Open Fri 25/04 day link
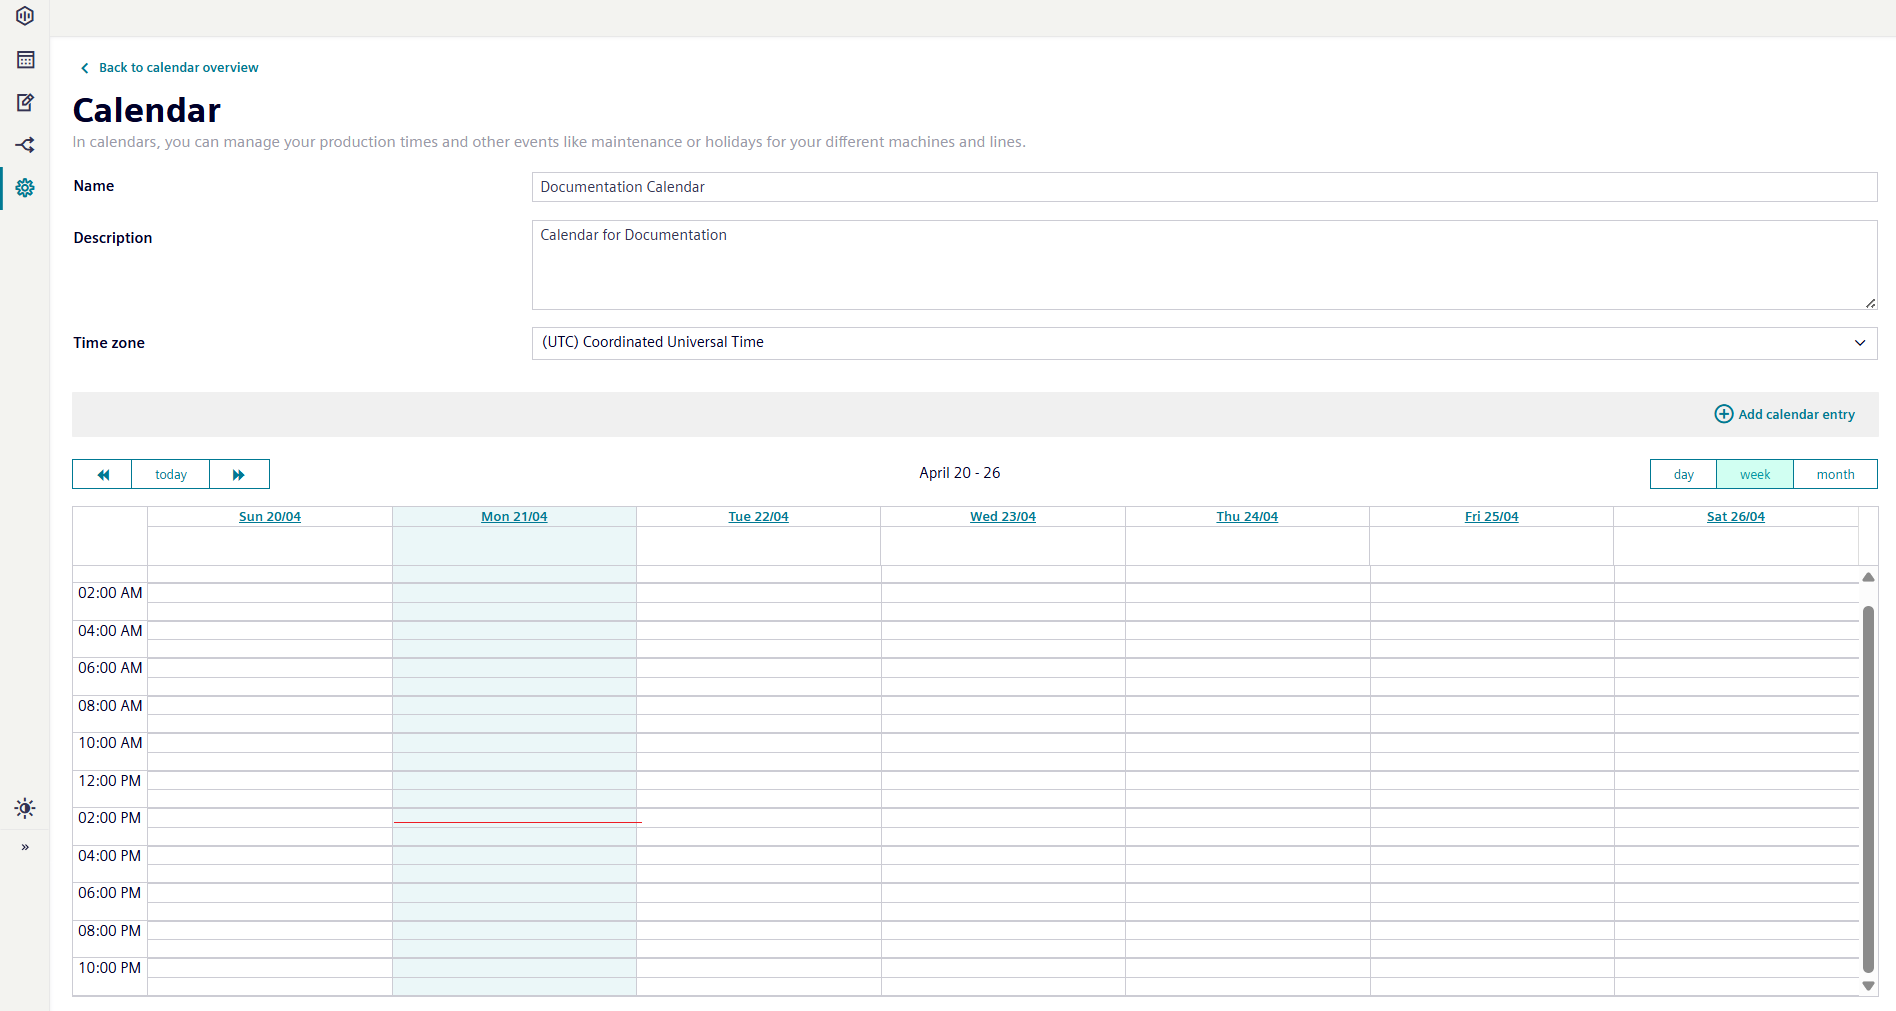This screenshot has height=1011, width=1896. [x=1491, y=517]
